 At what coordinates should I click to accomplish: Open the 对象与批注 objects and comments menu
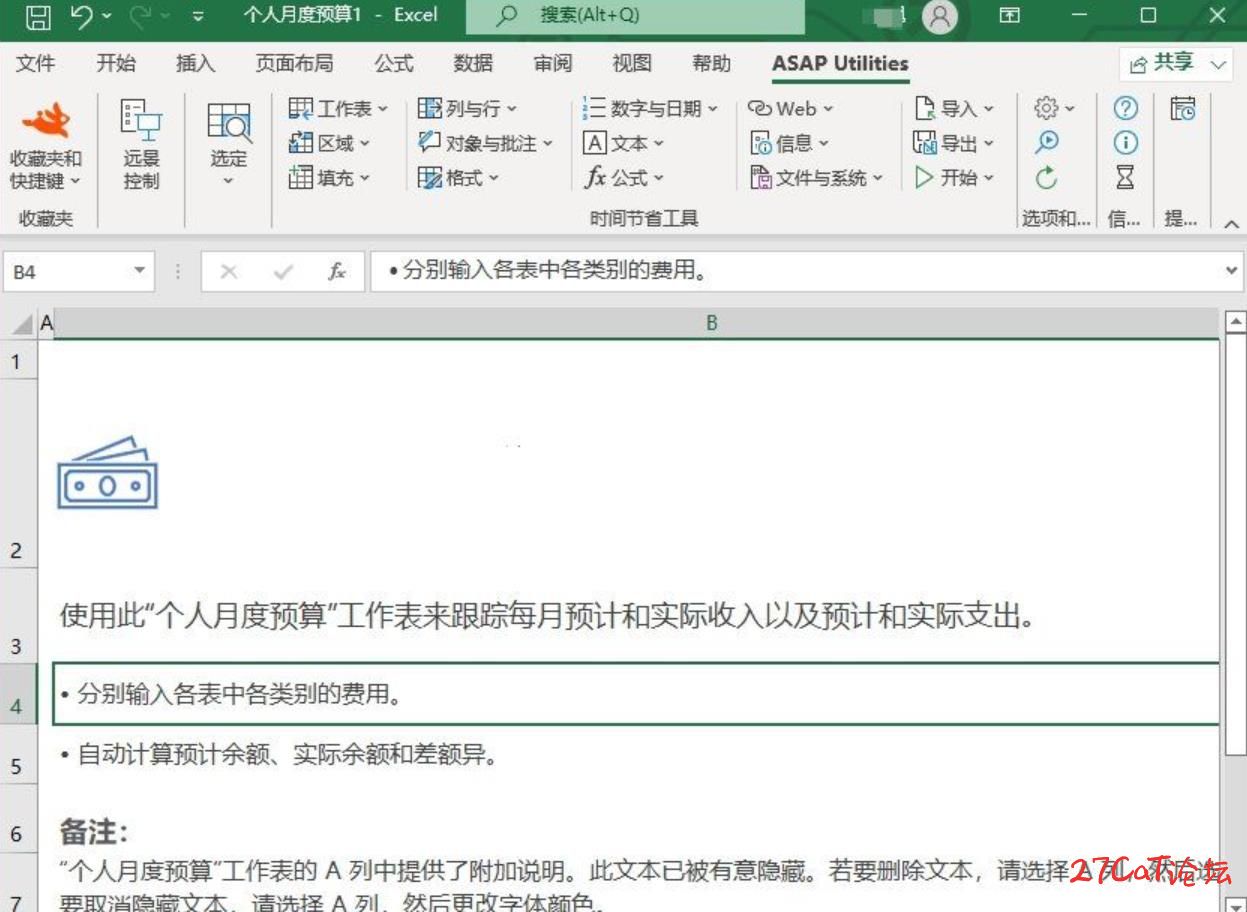point(485,143)
